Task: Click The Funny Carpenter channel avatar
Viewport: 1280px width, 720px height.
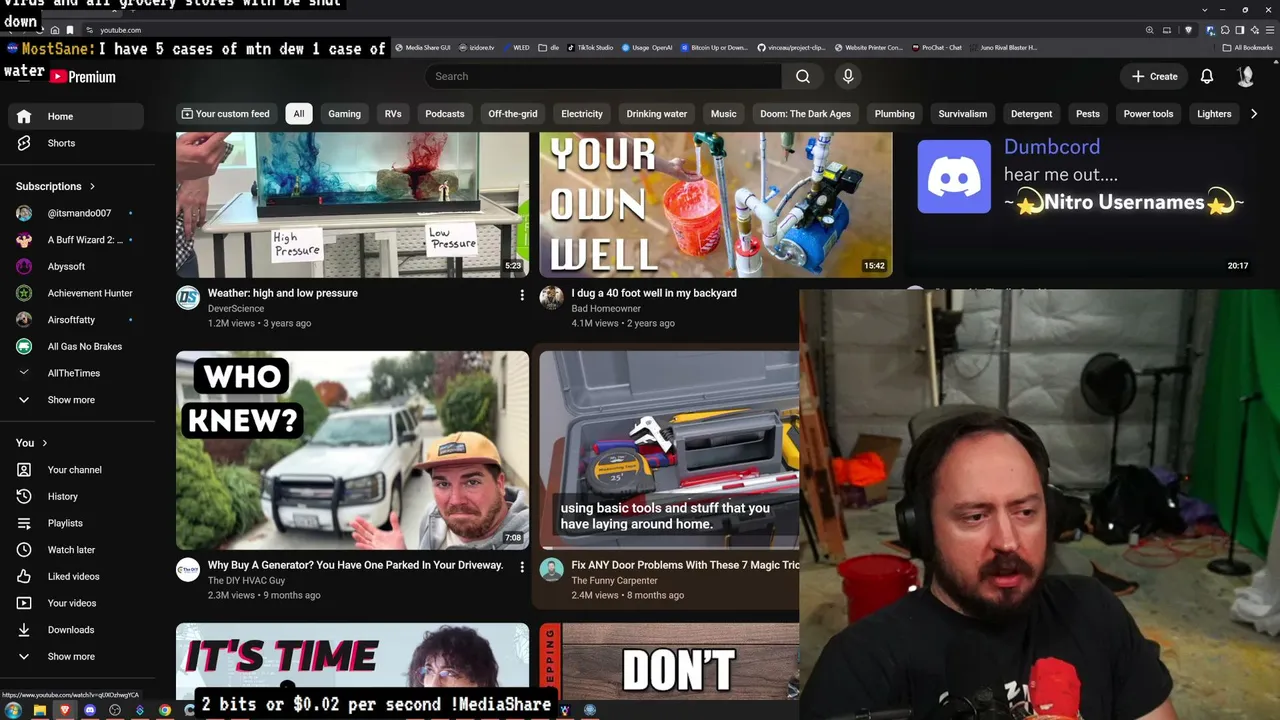Action: tap(551, 570)
